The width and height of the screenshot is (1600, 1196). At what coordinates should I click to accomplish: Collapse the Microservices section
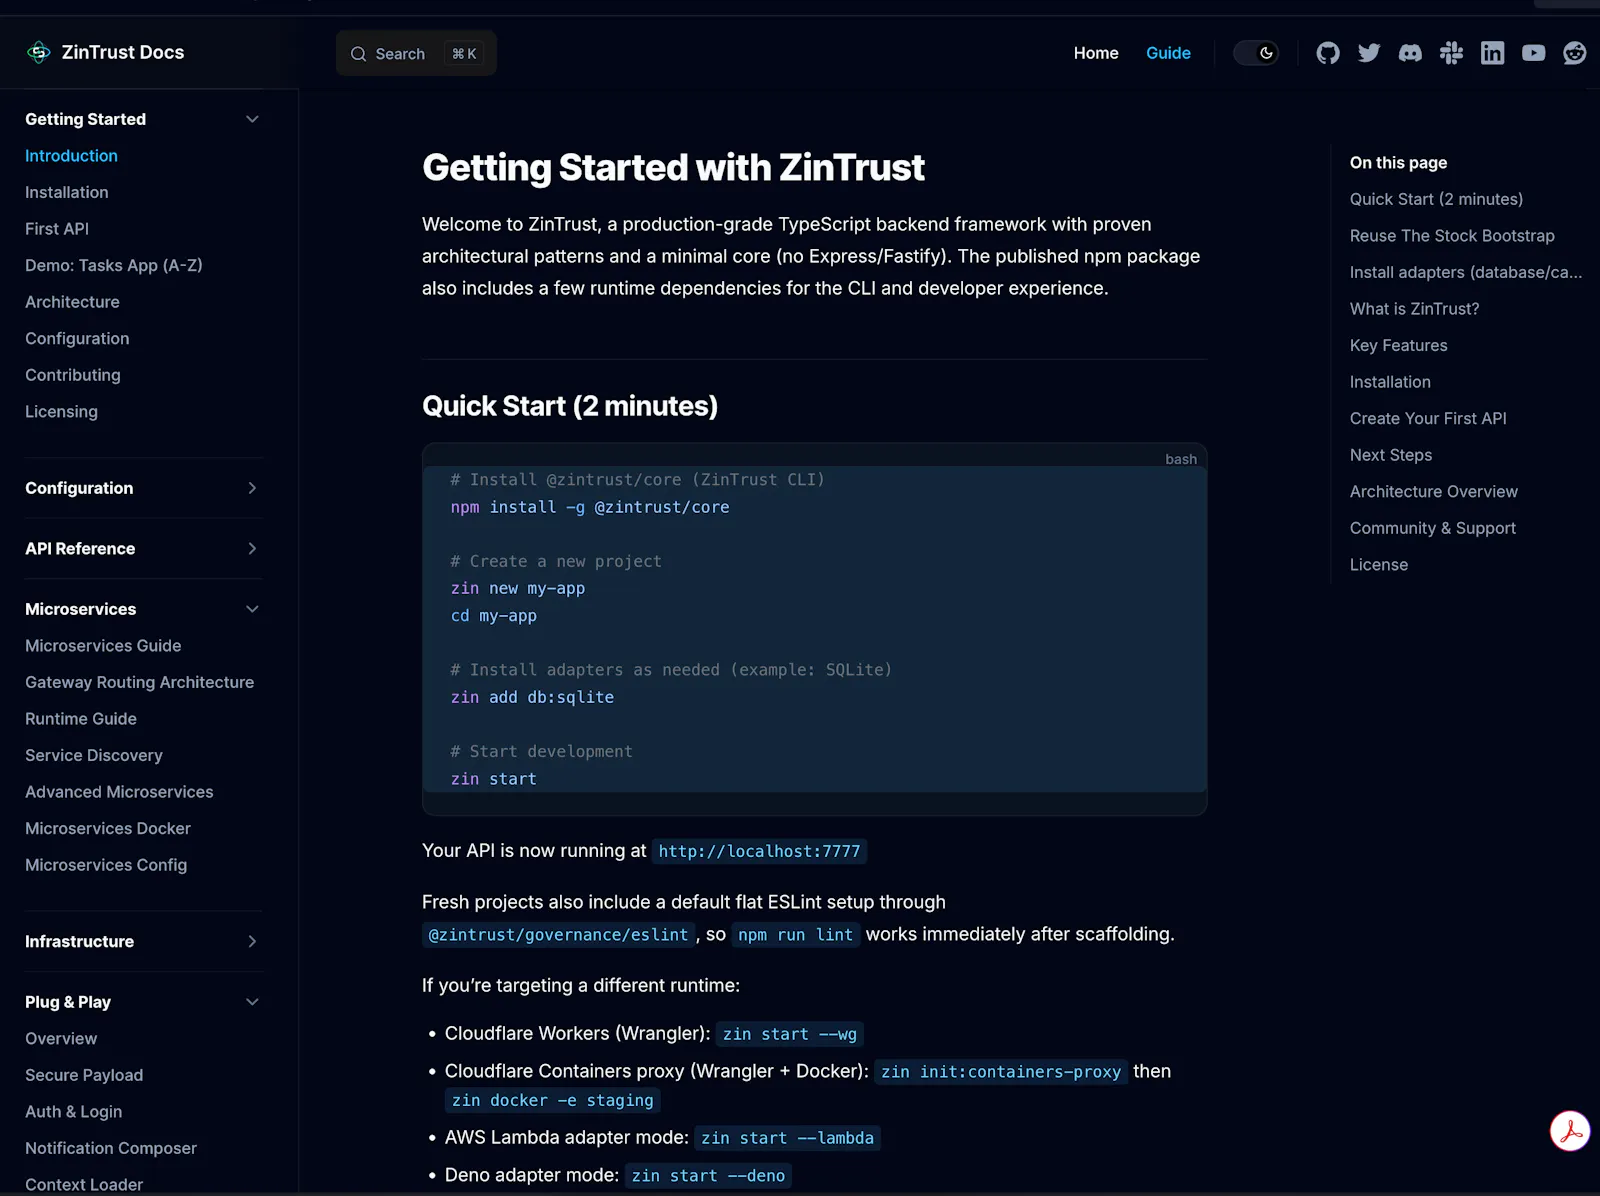point(252,609)
